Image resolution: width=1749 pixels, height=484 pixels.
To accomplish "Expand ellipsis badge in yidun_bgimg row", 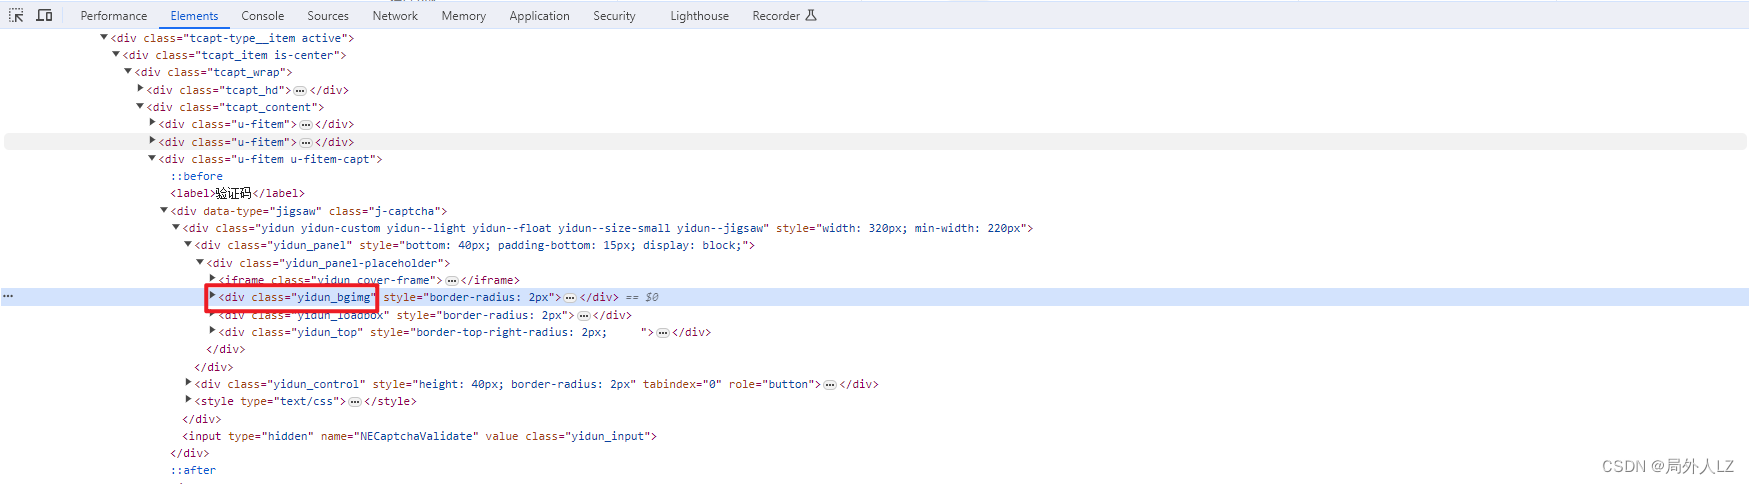I will click(x=570, y=297).
